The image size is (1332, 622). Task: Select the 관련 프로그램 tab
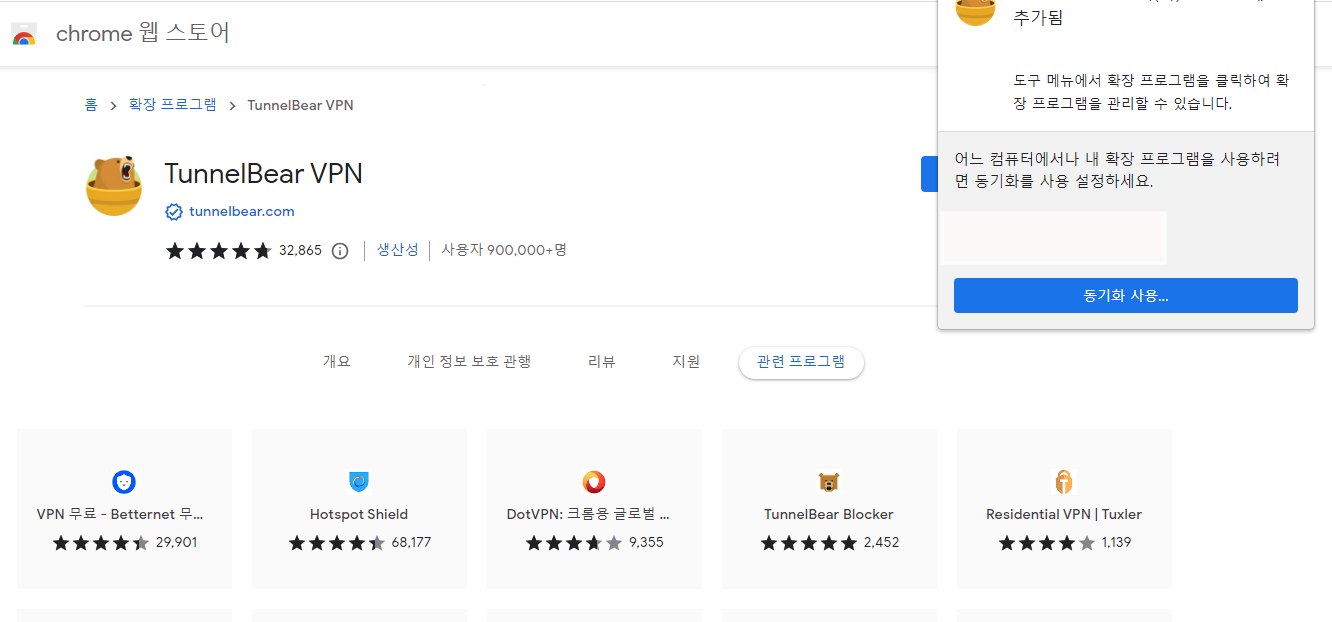pyautogui.click(x=801, y=362)
